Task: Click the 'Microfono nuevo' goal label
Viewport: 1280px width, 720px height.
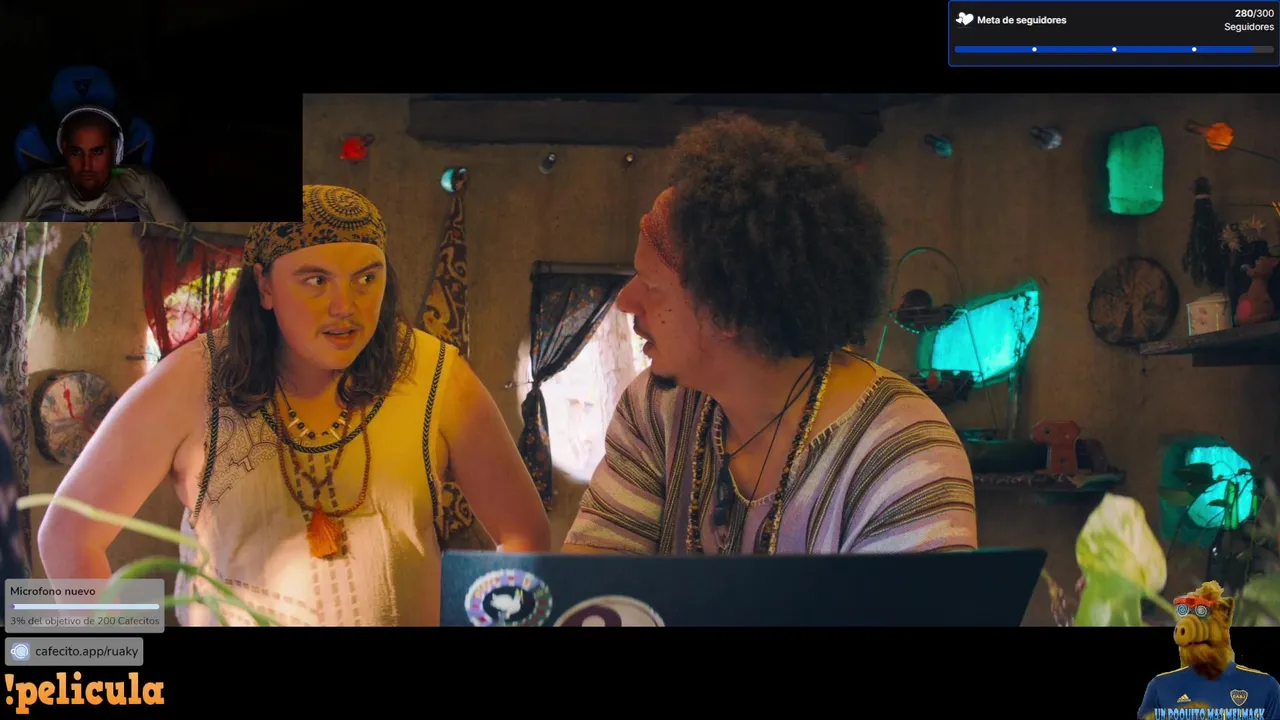Action: point(52,591)
